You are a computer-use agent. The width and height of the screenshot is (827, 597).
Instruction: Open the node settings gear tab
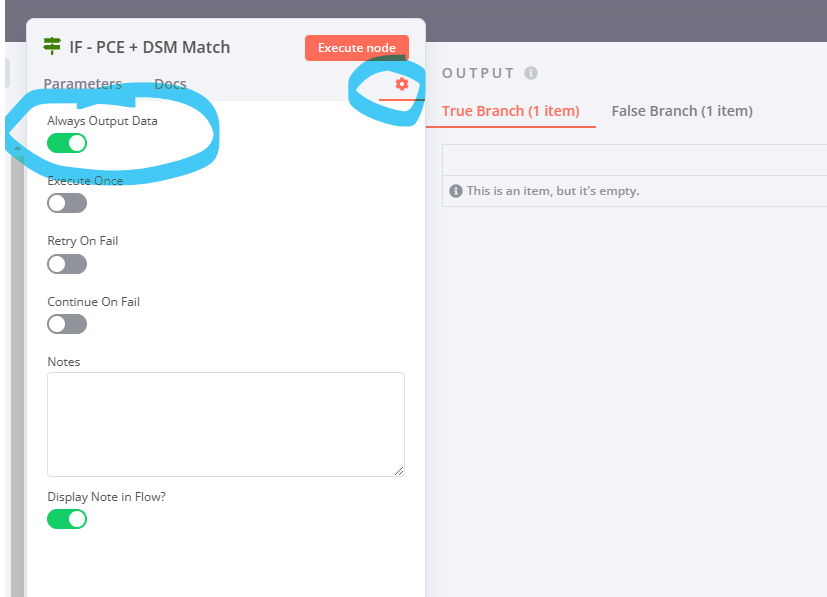pos(402,84)
